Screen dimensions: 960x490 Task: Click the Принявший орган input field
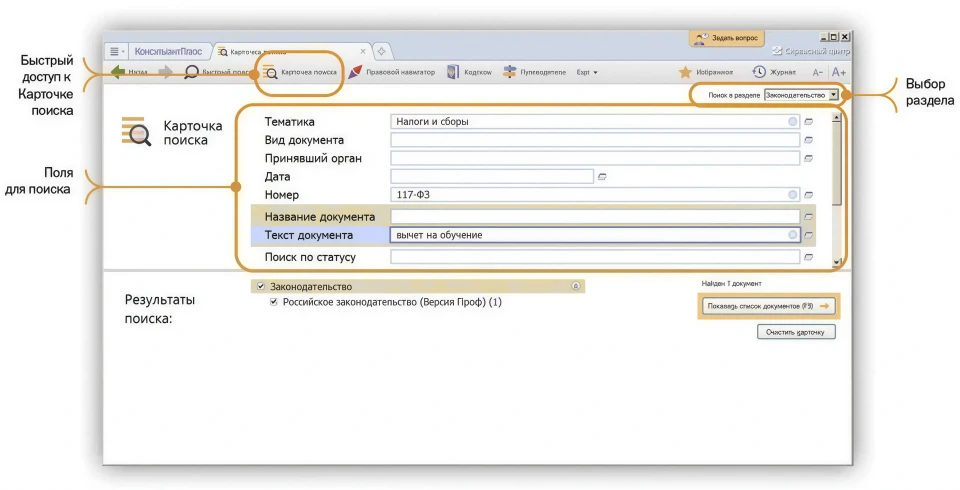click(x=595, y=158)
